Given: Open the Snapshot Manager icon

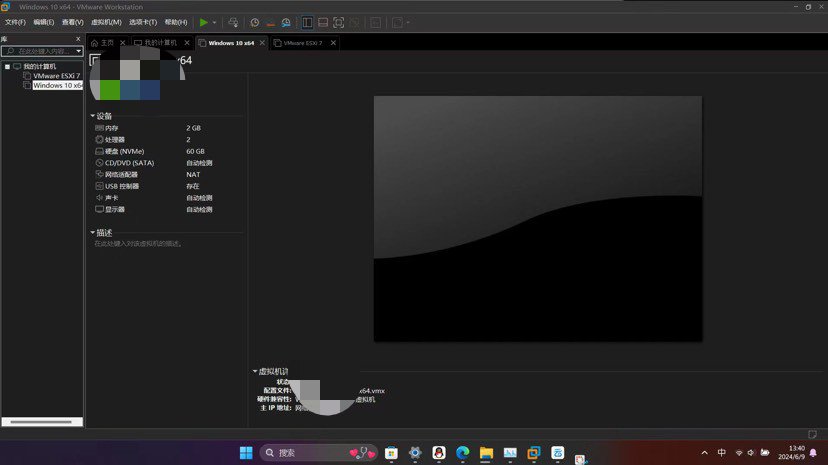Looking at the screenshot, I should tap(286, 23).
